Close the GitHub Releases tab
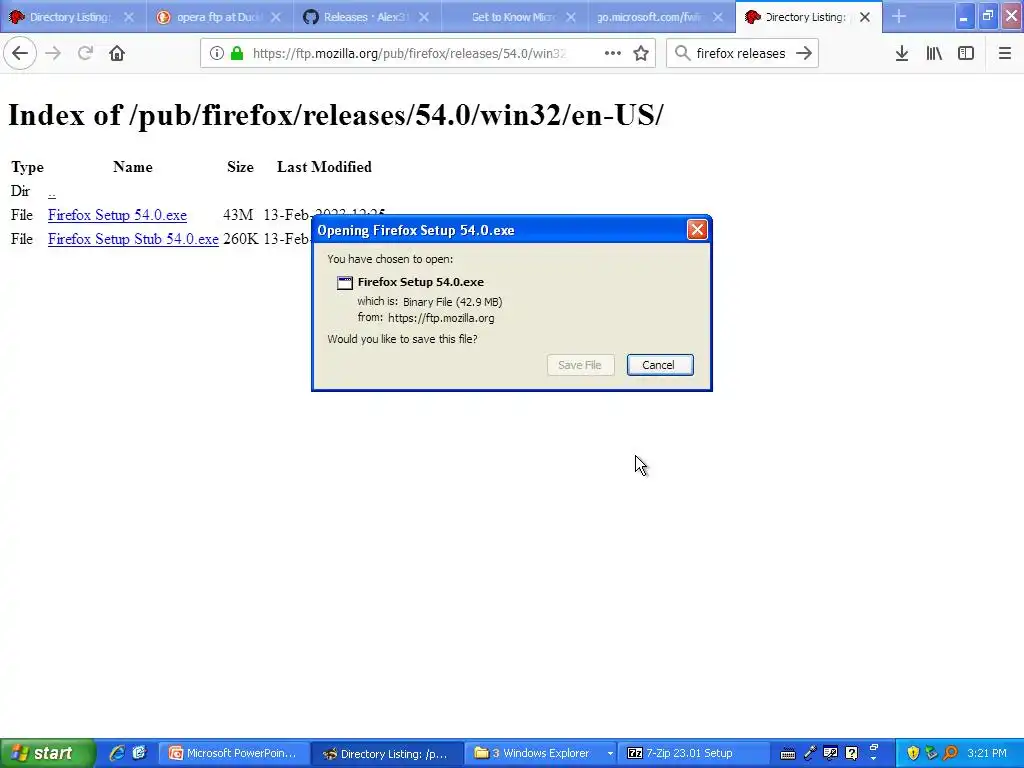This screenshot has height=768, width=1024. coord(424,17)
